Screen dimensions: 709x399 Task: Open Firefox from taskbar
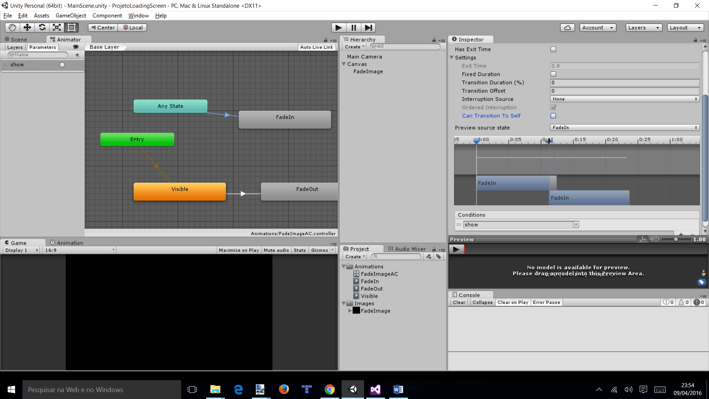(284, 390)
